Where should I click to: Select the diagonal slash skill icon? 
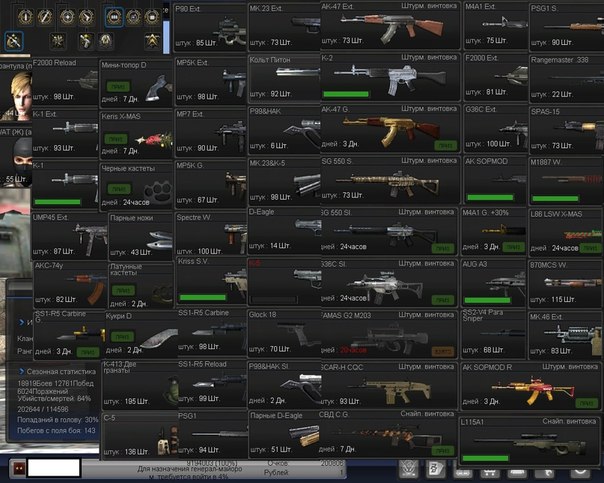(45, 17)
